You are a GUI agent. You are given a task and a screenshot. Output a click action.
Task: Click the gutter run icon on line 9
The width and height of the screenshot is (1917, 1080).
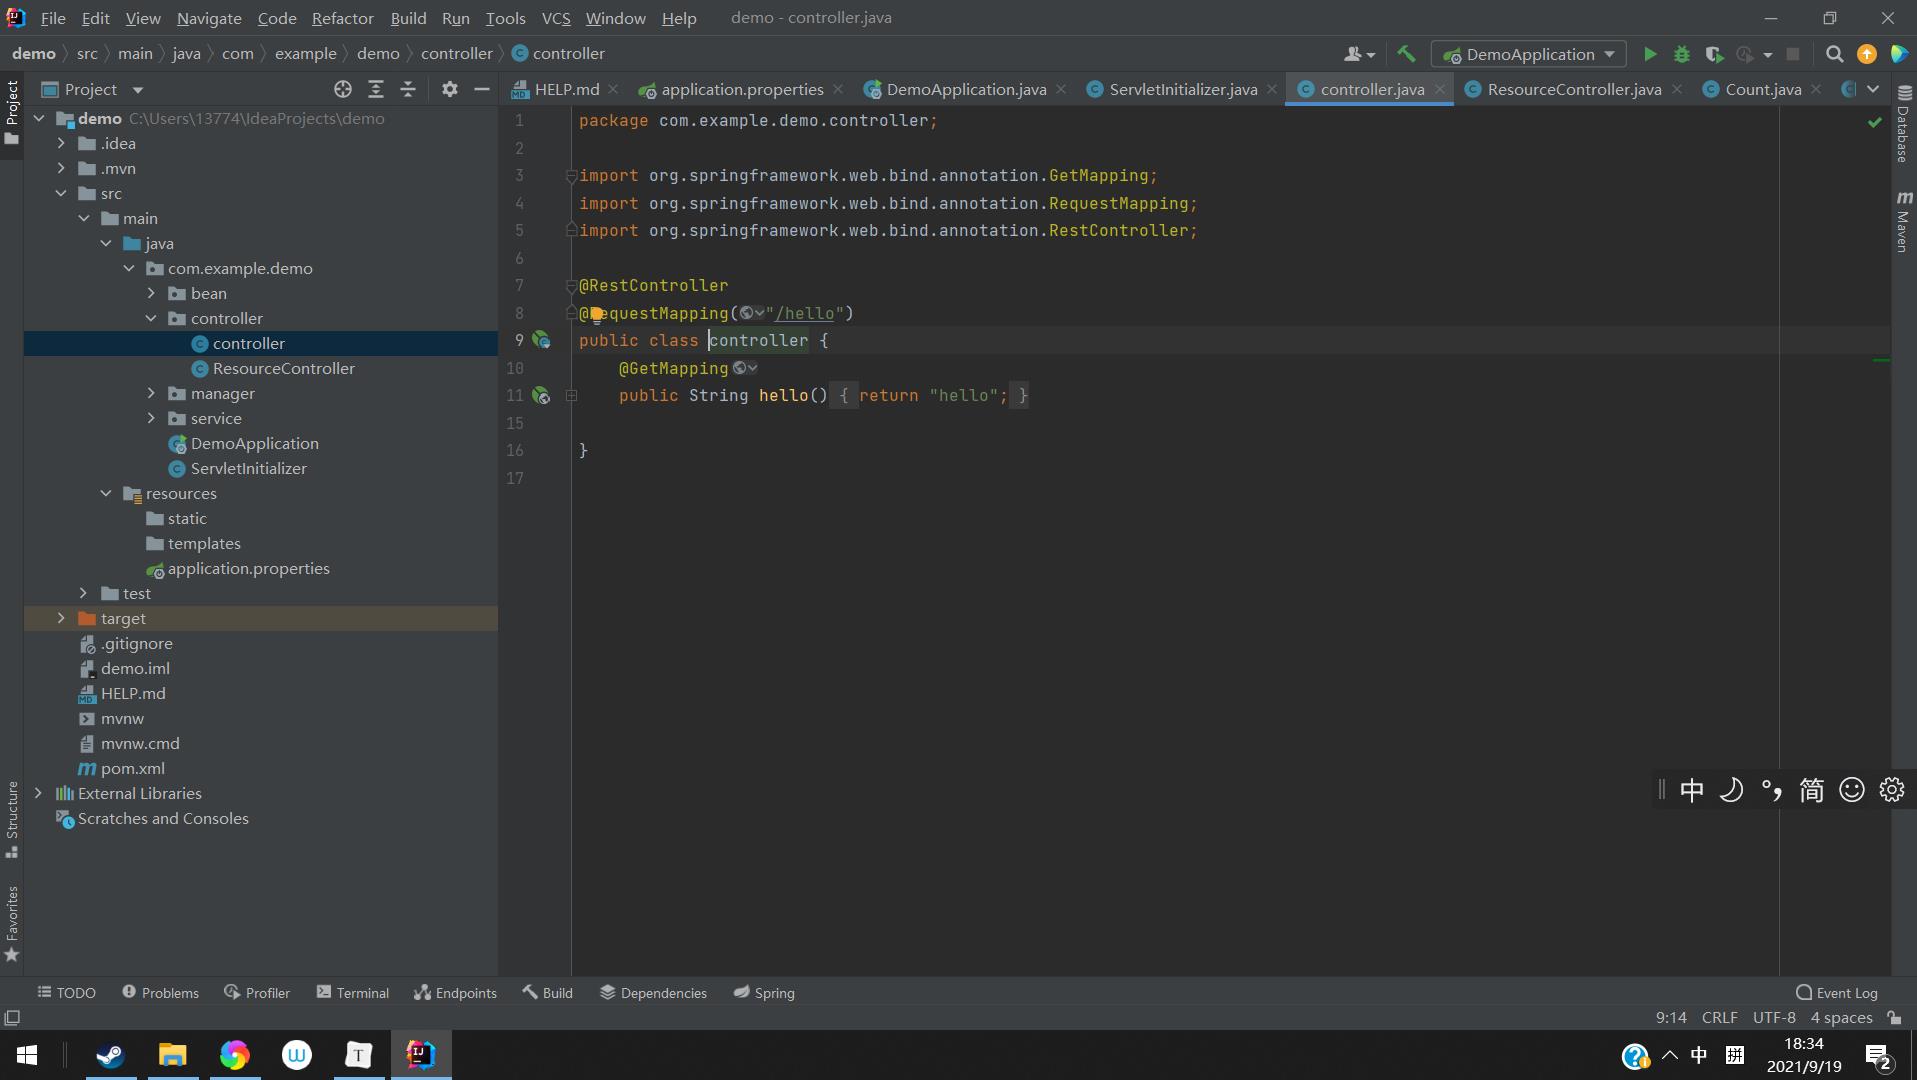coord(541,340)
